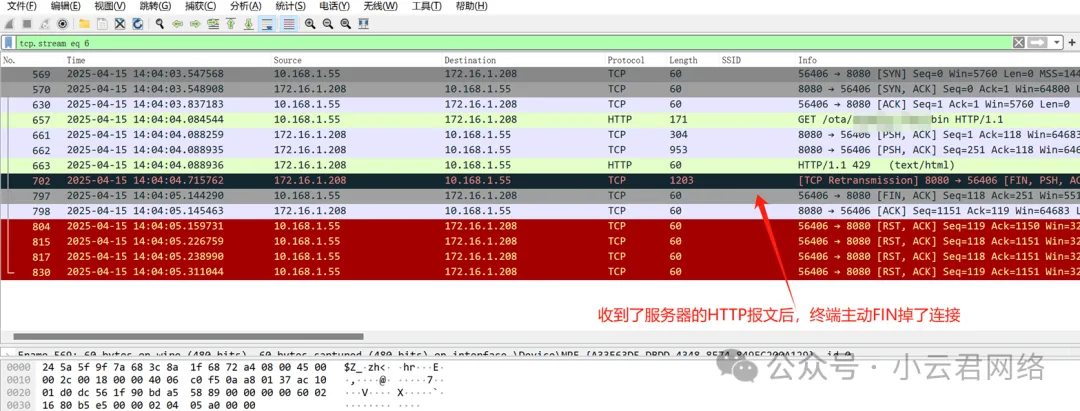This screenshot has height=411, width=1080.
Task: Open a capture file with folder icon
Action: [x=84, y=23]
